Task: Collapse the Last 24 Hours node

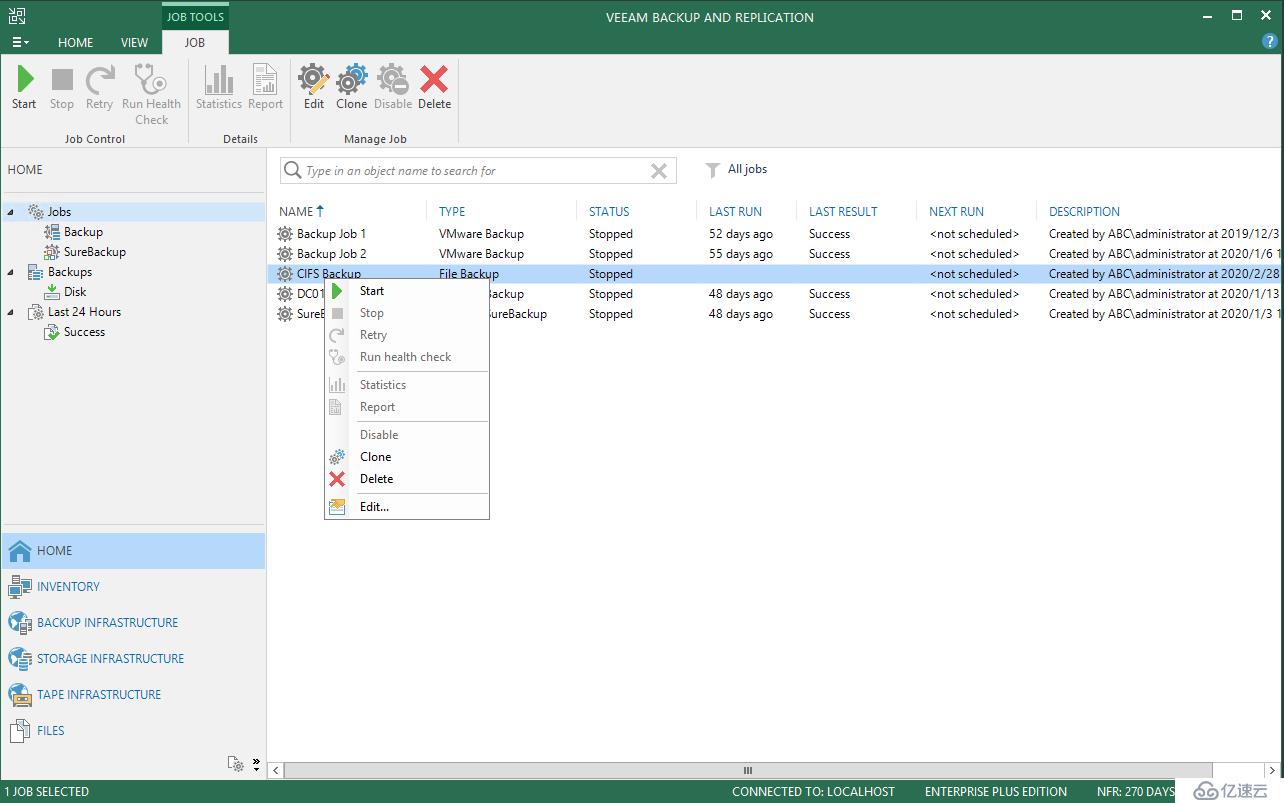Action: tap(11, 312)
